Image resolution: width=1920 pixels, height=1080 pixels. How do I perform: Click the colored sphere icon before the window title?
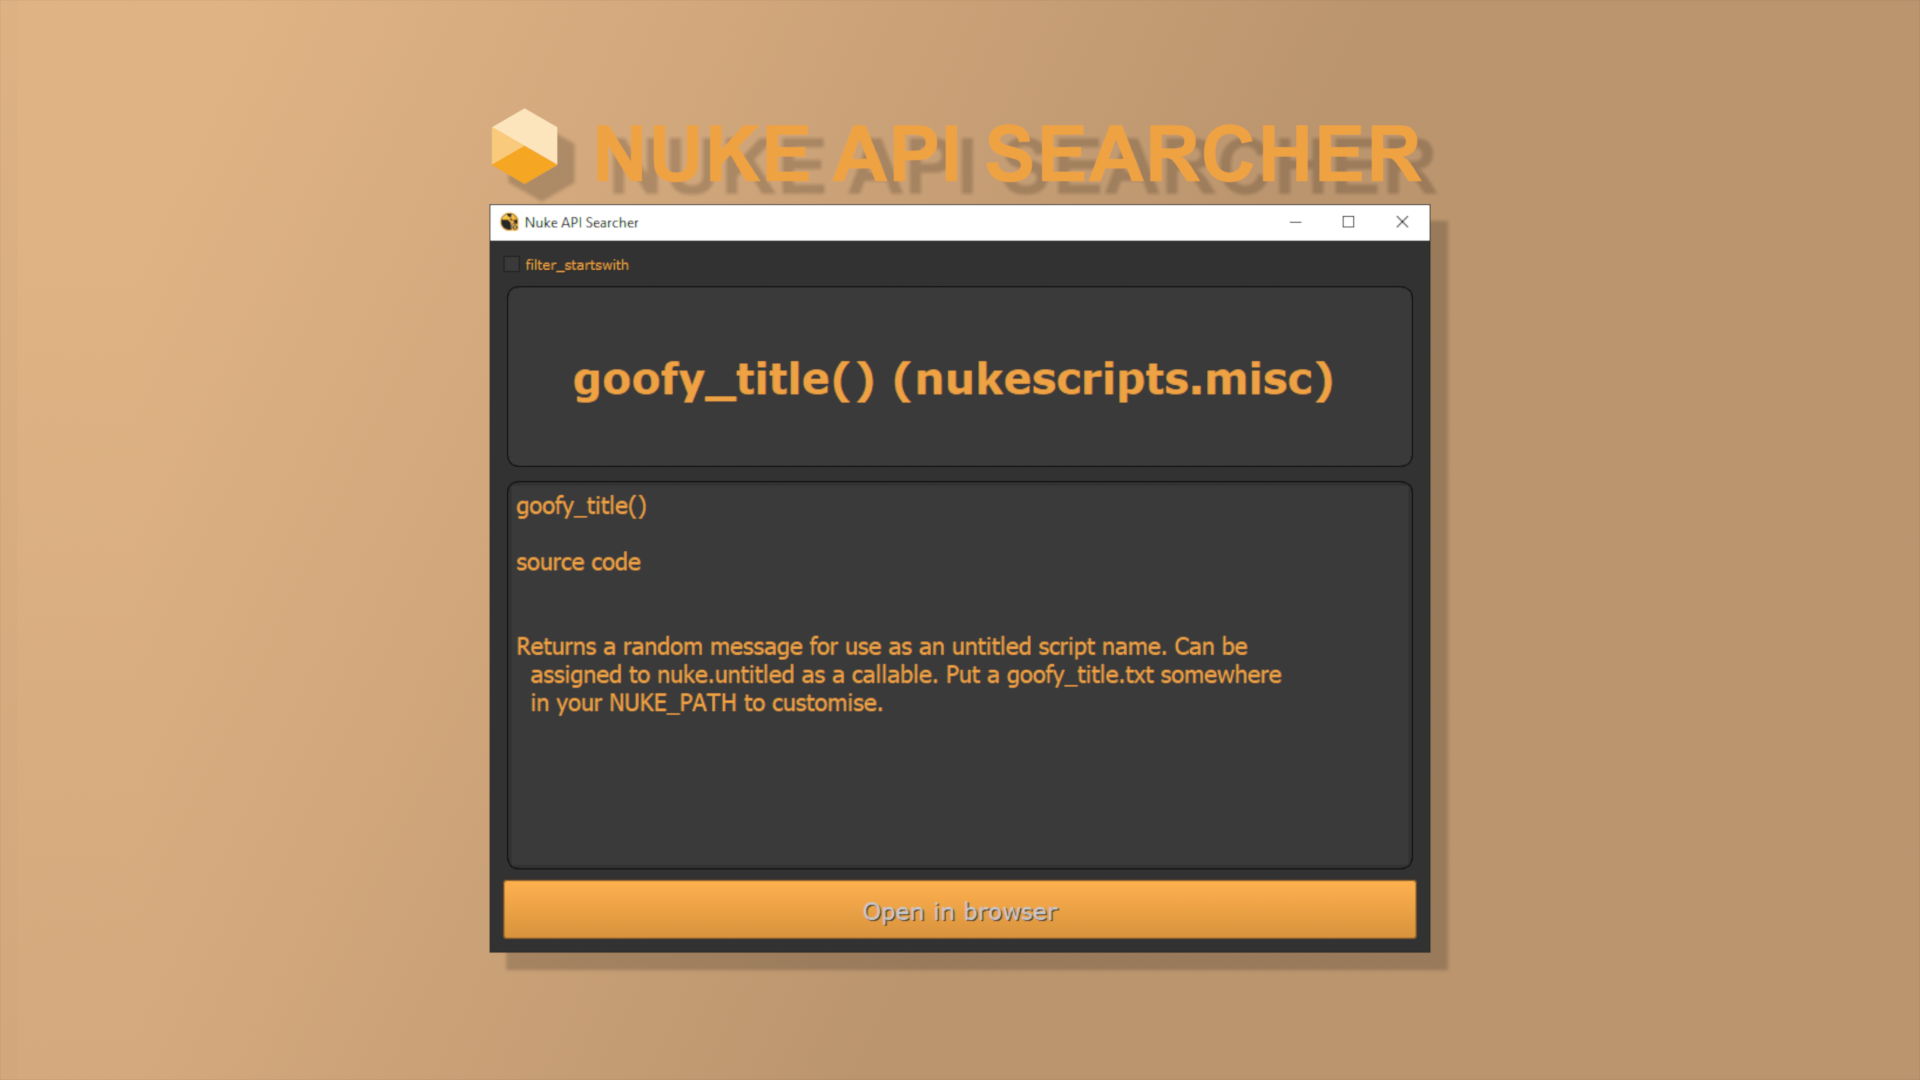(511, 222)
